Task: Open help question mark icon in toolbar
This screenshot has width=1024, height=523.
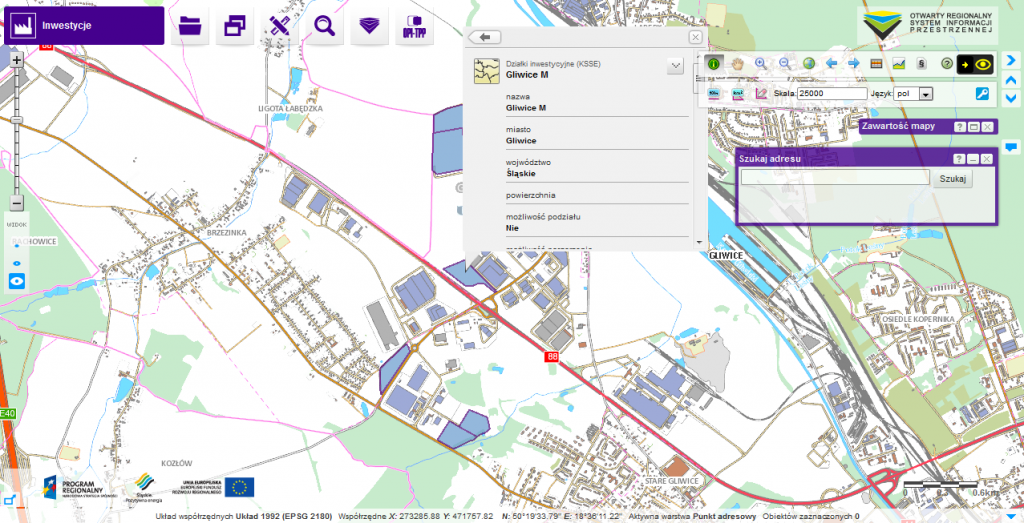Action: pos(946,64)
